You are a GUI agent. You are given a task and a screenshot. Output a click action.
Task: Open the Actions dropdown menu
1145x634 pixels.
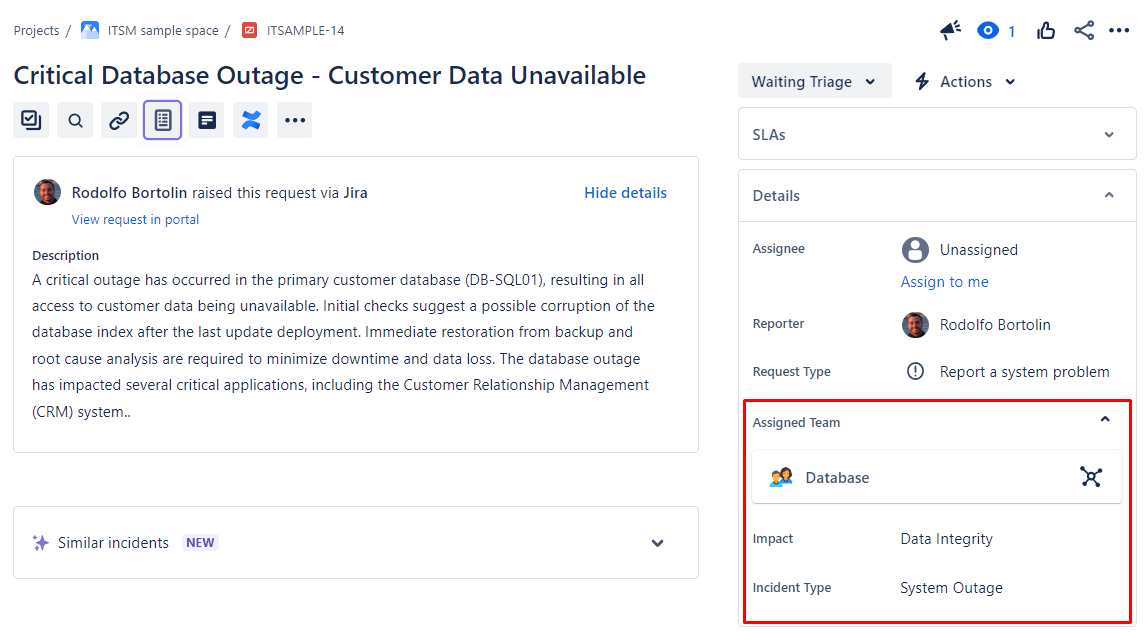click(x=965, y=82)
